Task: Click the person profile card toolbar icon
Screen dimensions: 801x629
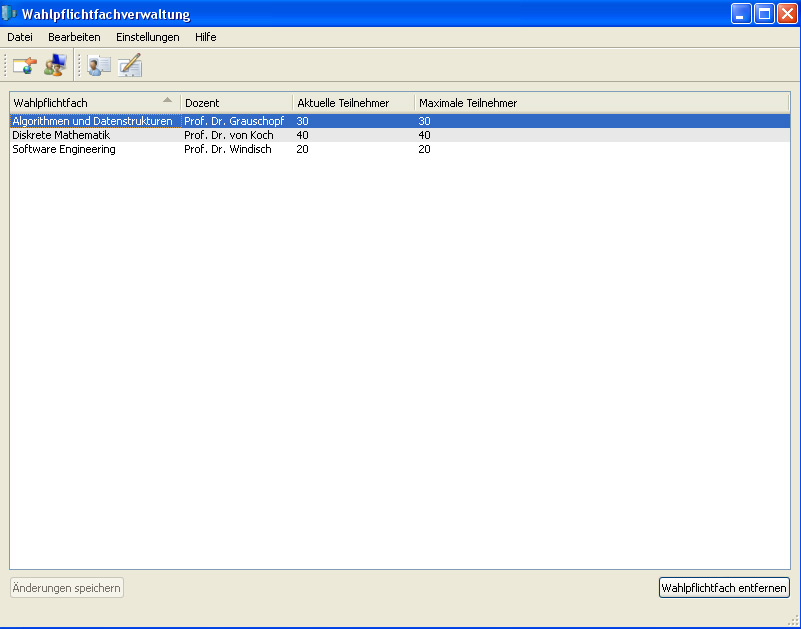Action: pyautogui.click(x=99, y=66)
